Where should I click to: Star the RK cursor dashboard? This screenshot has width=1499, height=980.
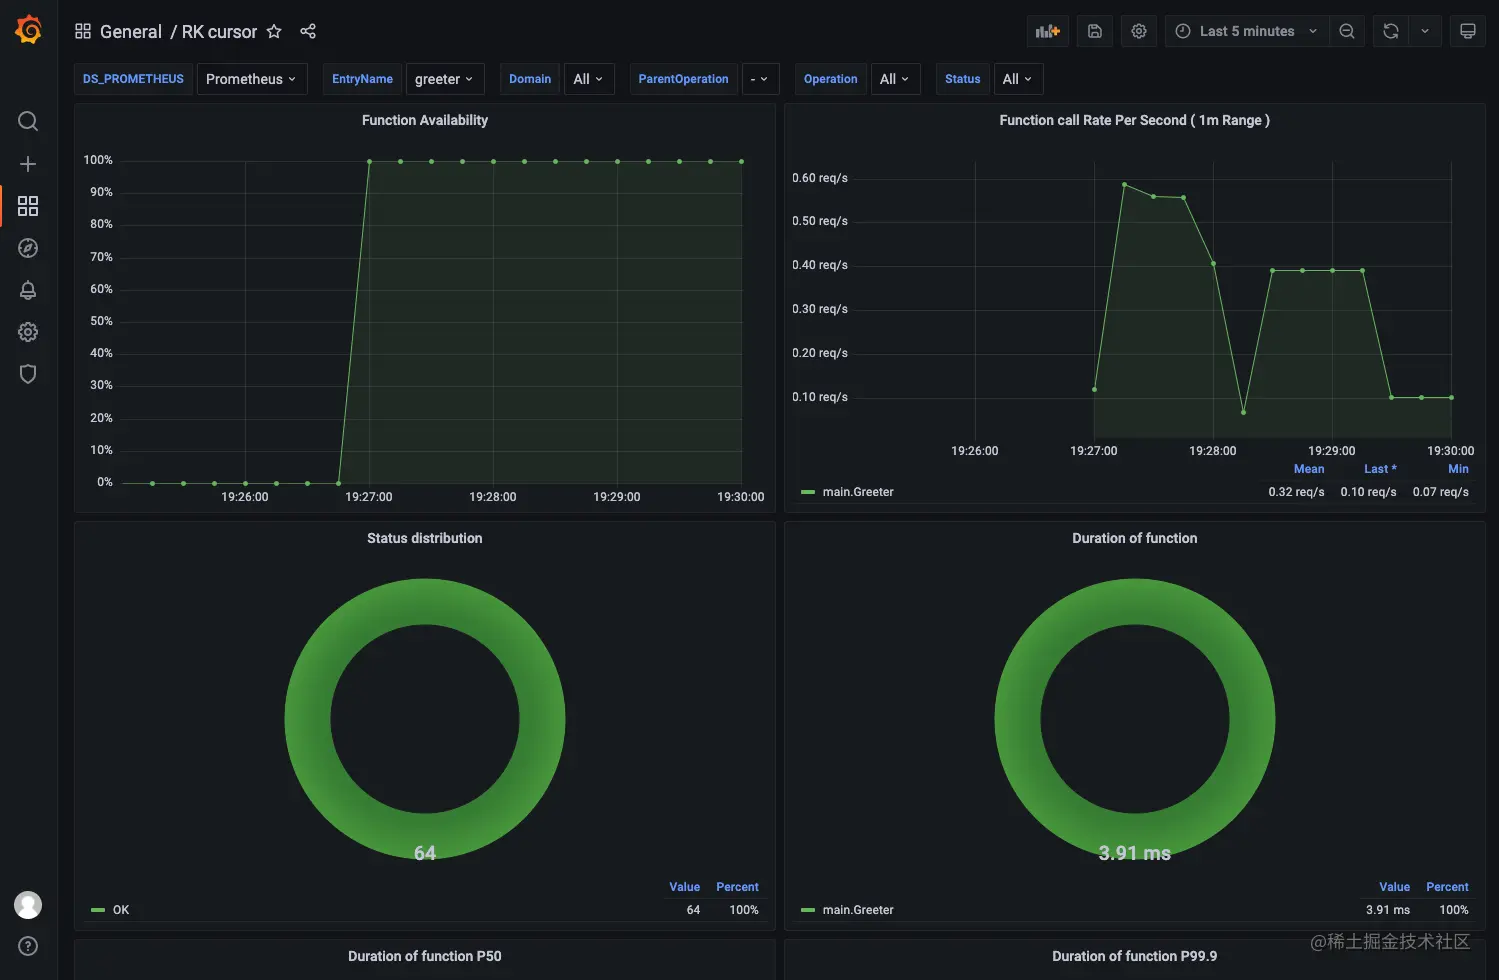[x=274, y=31]
